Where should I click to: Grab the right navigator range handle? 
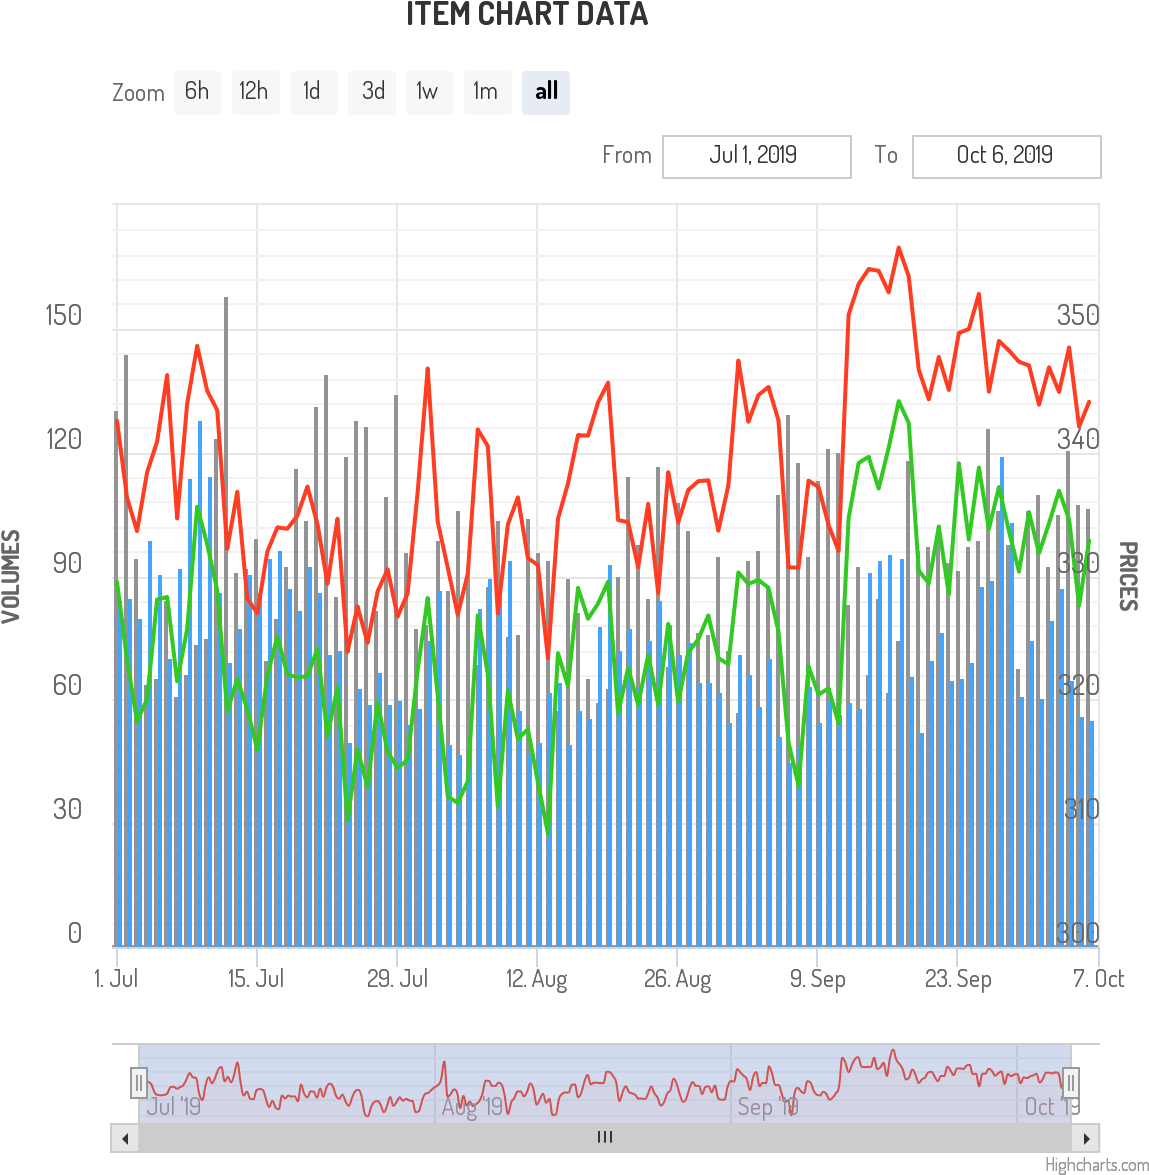point(1071,1083)
